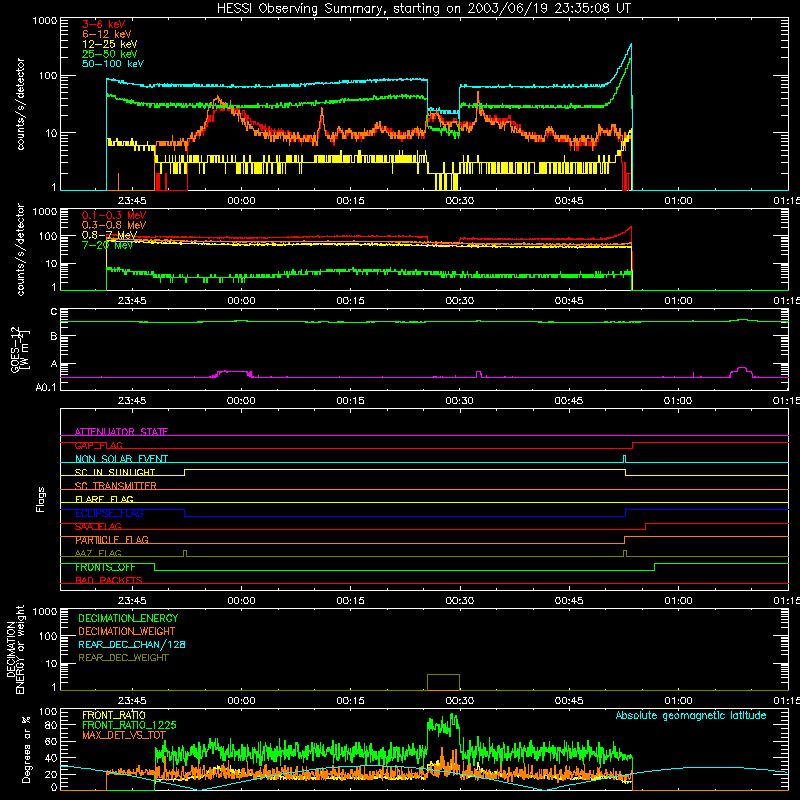Screen dimensions: 800x800
Task: Click the DECIMATION ENERGY or weight axis title
Action: tap(15, 649)
